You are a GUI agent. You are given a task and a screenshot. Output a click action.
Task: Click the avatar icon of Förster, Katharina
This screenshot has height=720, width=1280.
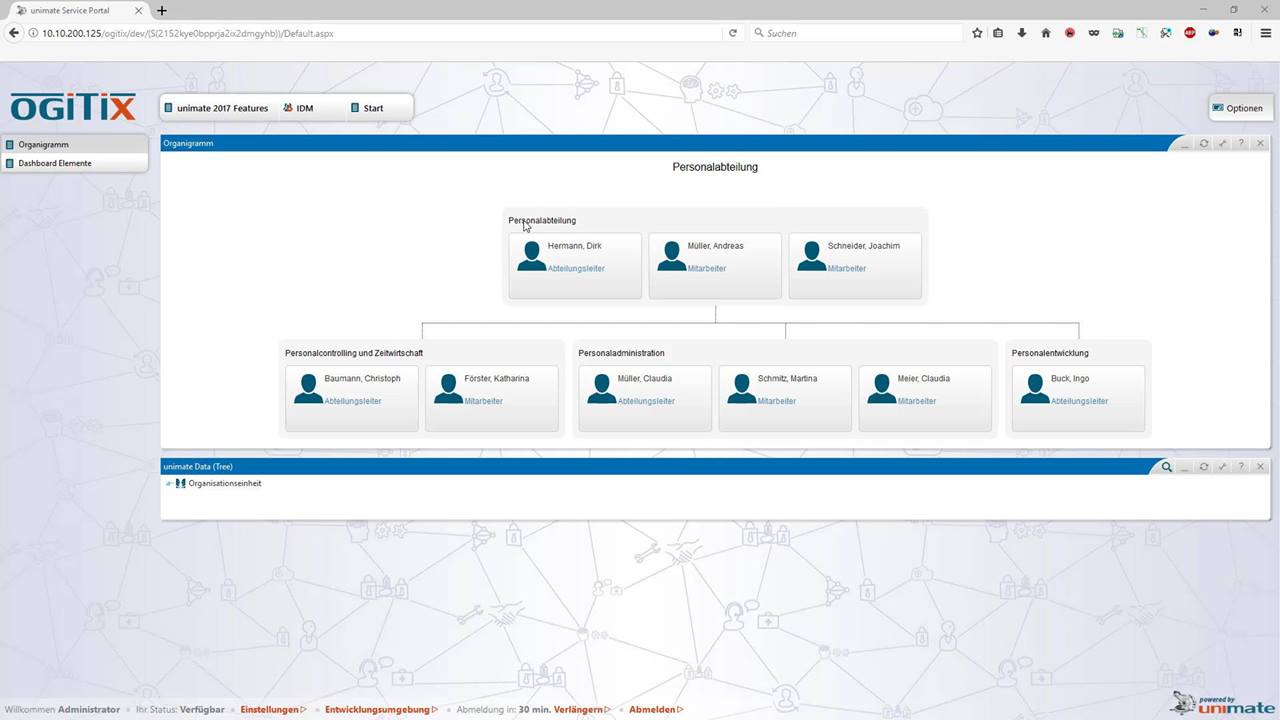coord(448,389)
